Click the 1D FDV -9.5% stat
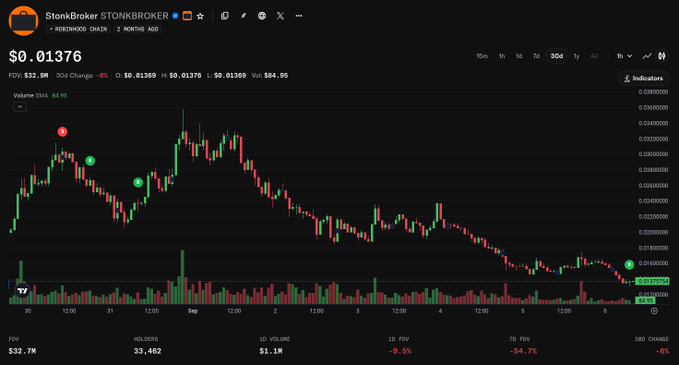The width and height of the screenshot is (679, 365). 399,346
